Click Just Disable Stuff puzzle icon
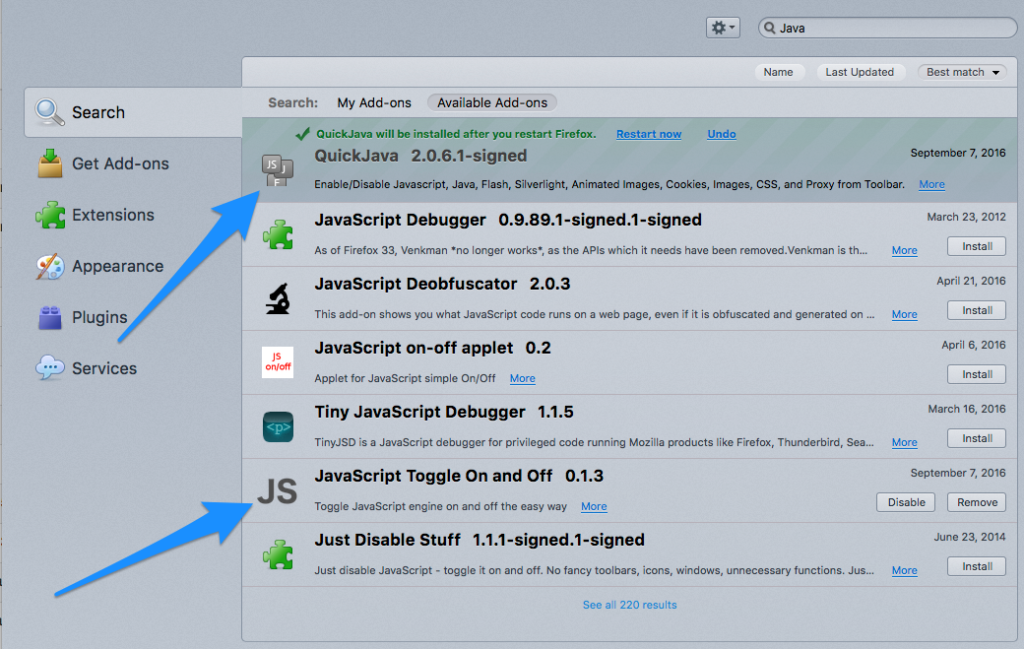1024x649 pixels. (278, 554)
